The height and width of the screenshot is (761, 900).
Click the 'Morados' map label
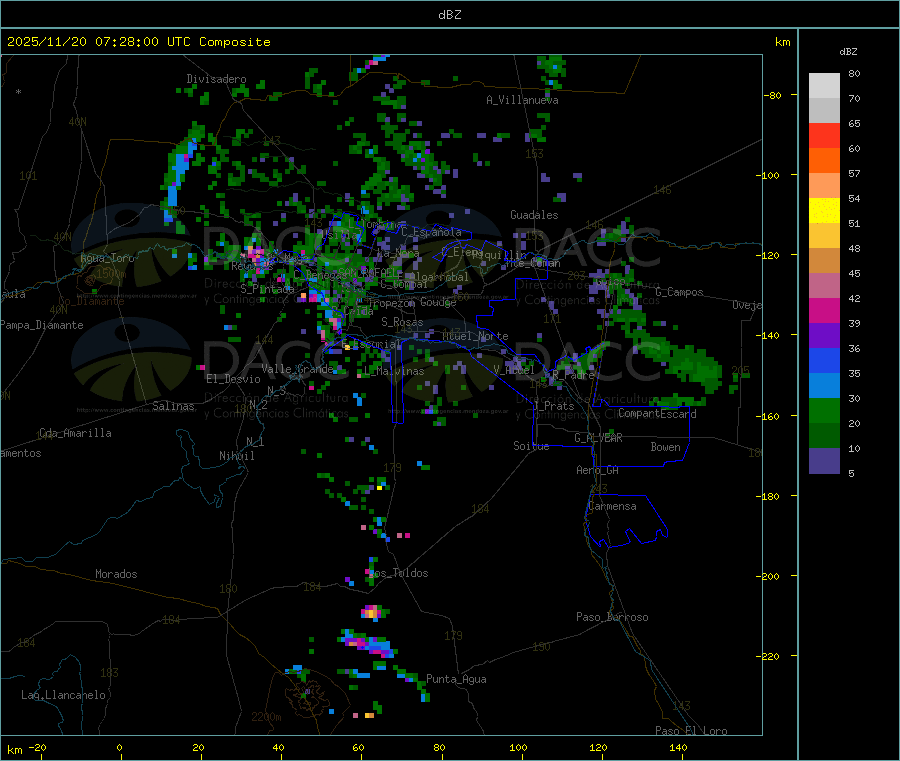coord(116,574)
